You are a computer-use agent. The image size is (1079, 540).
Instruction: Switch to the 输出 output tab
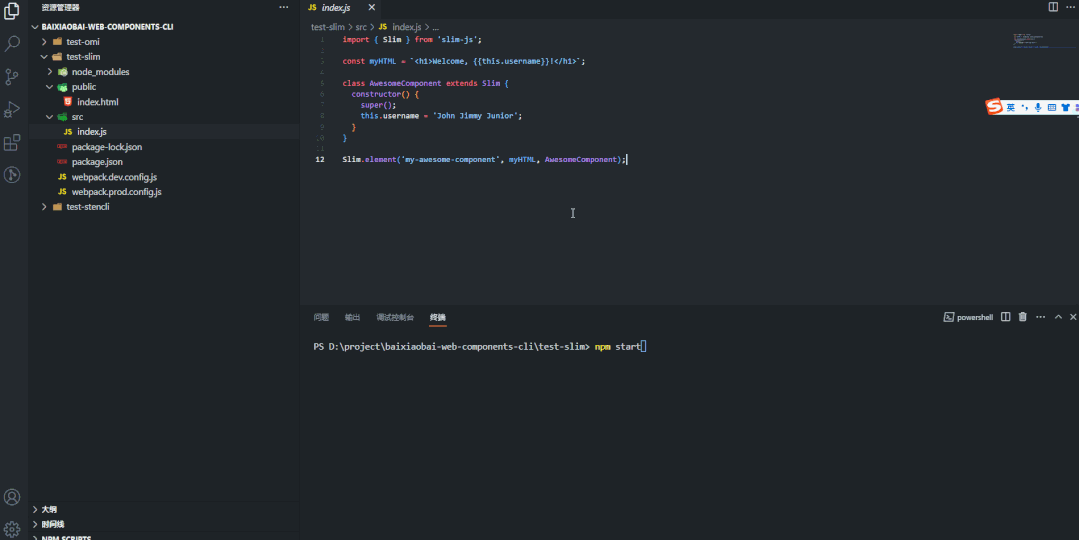pyautogui.click(x=352, y=317)
